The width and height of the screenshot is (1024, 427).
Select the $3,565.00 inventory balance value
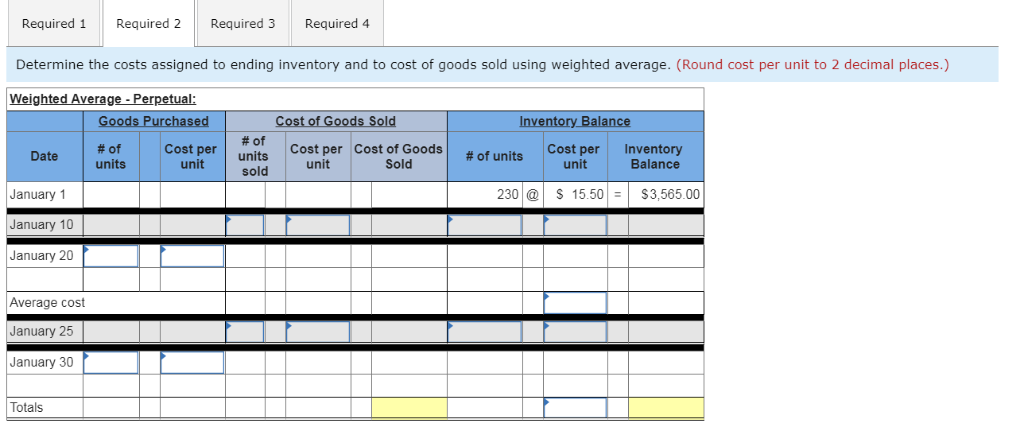670,195
